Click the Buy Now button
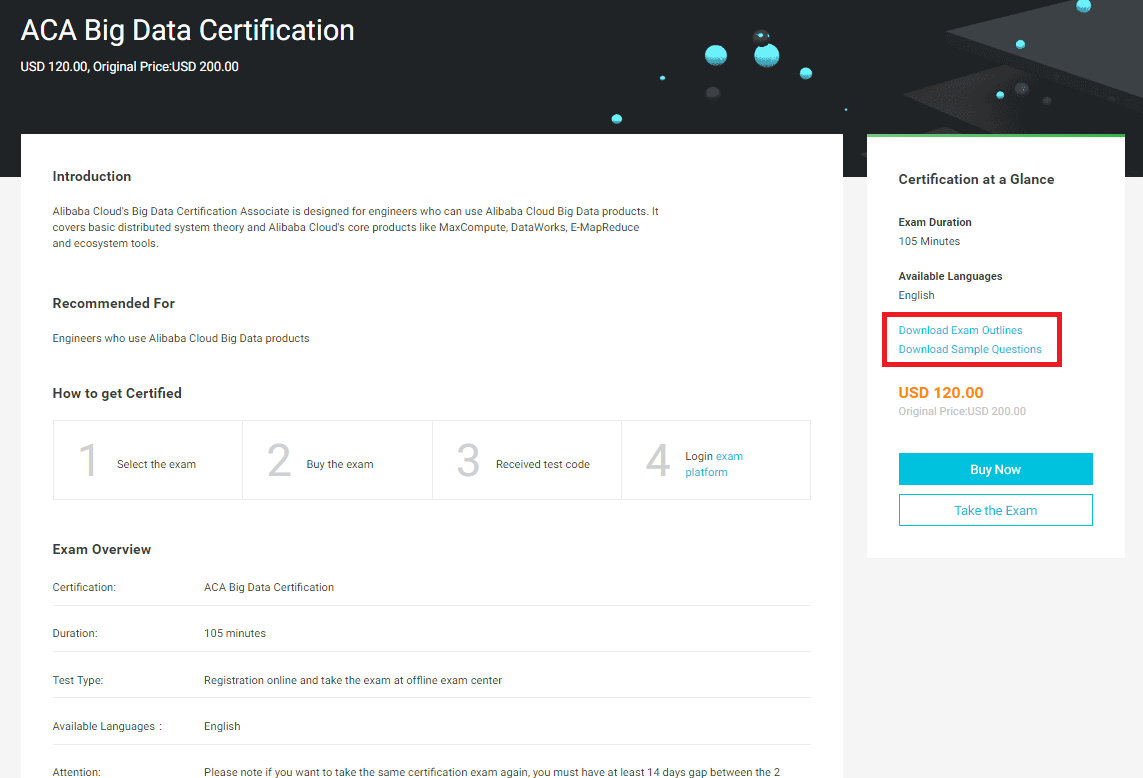Screen dimensions: 1143x778 click(995, 469)
